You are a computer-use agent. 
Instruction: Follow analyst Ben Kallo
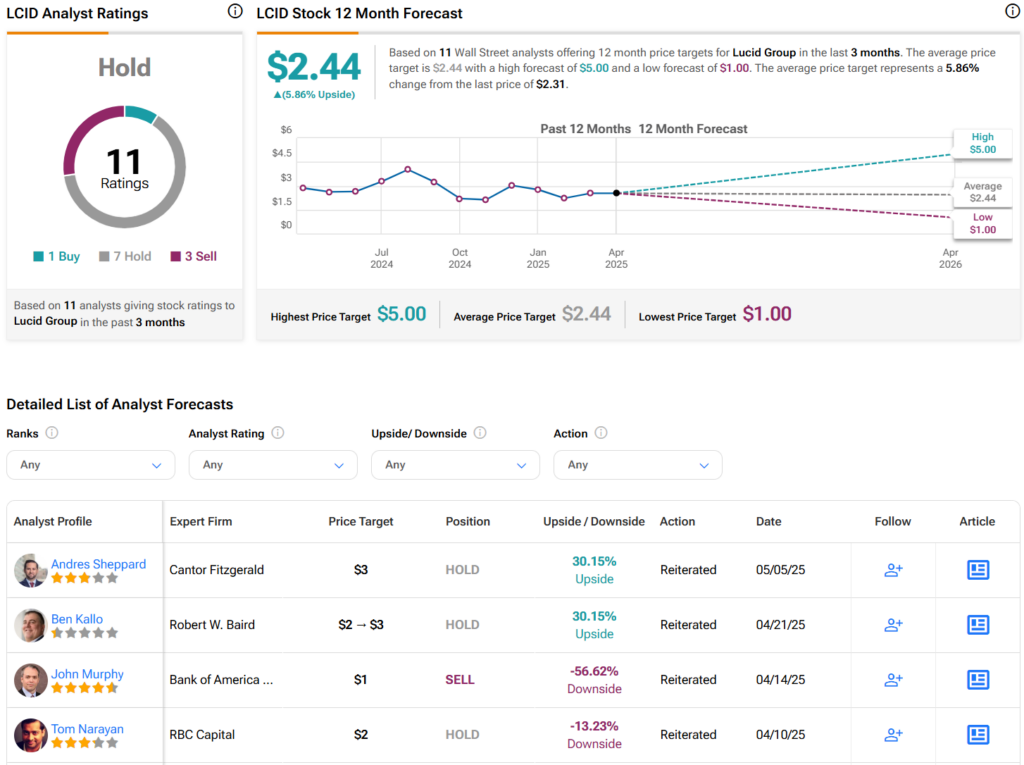point(893,625)
